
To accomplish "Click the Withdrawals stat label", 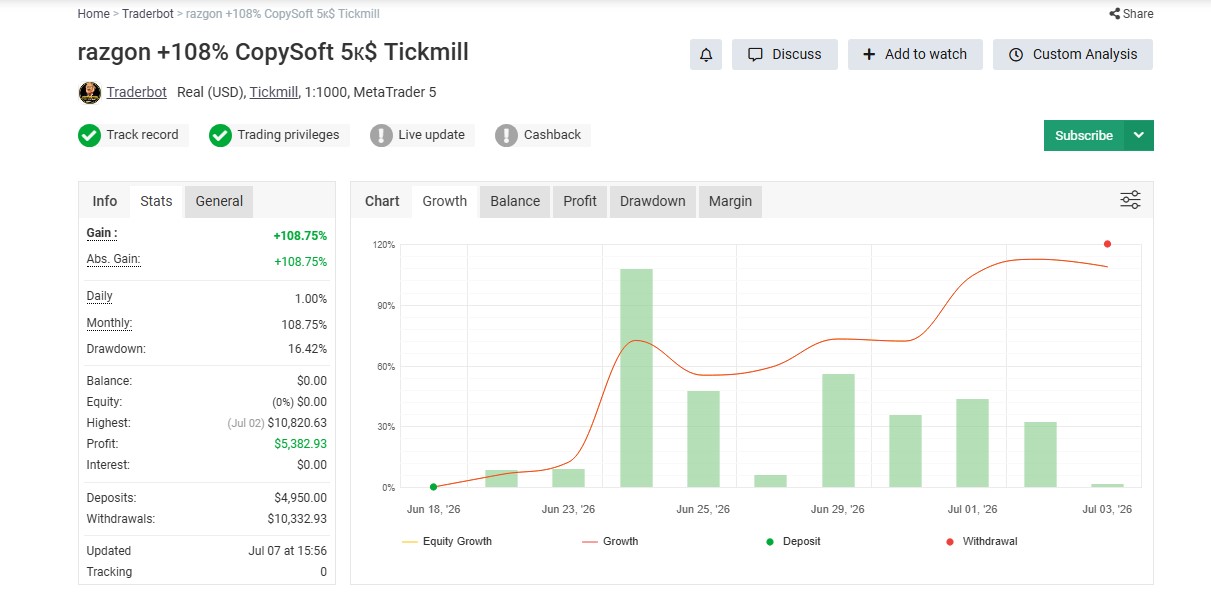I will pos(121,519).
